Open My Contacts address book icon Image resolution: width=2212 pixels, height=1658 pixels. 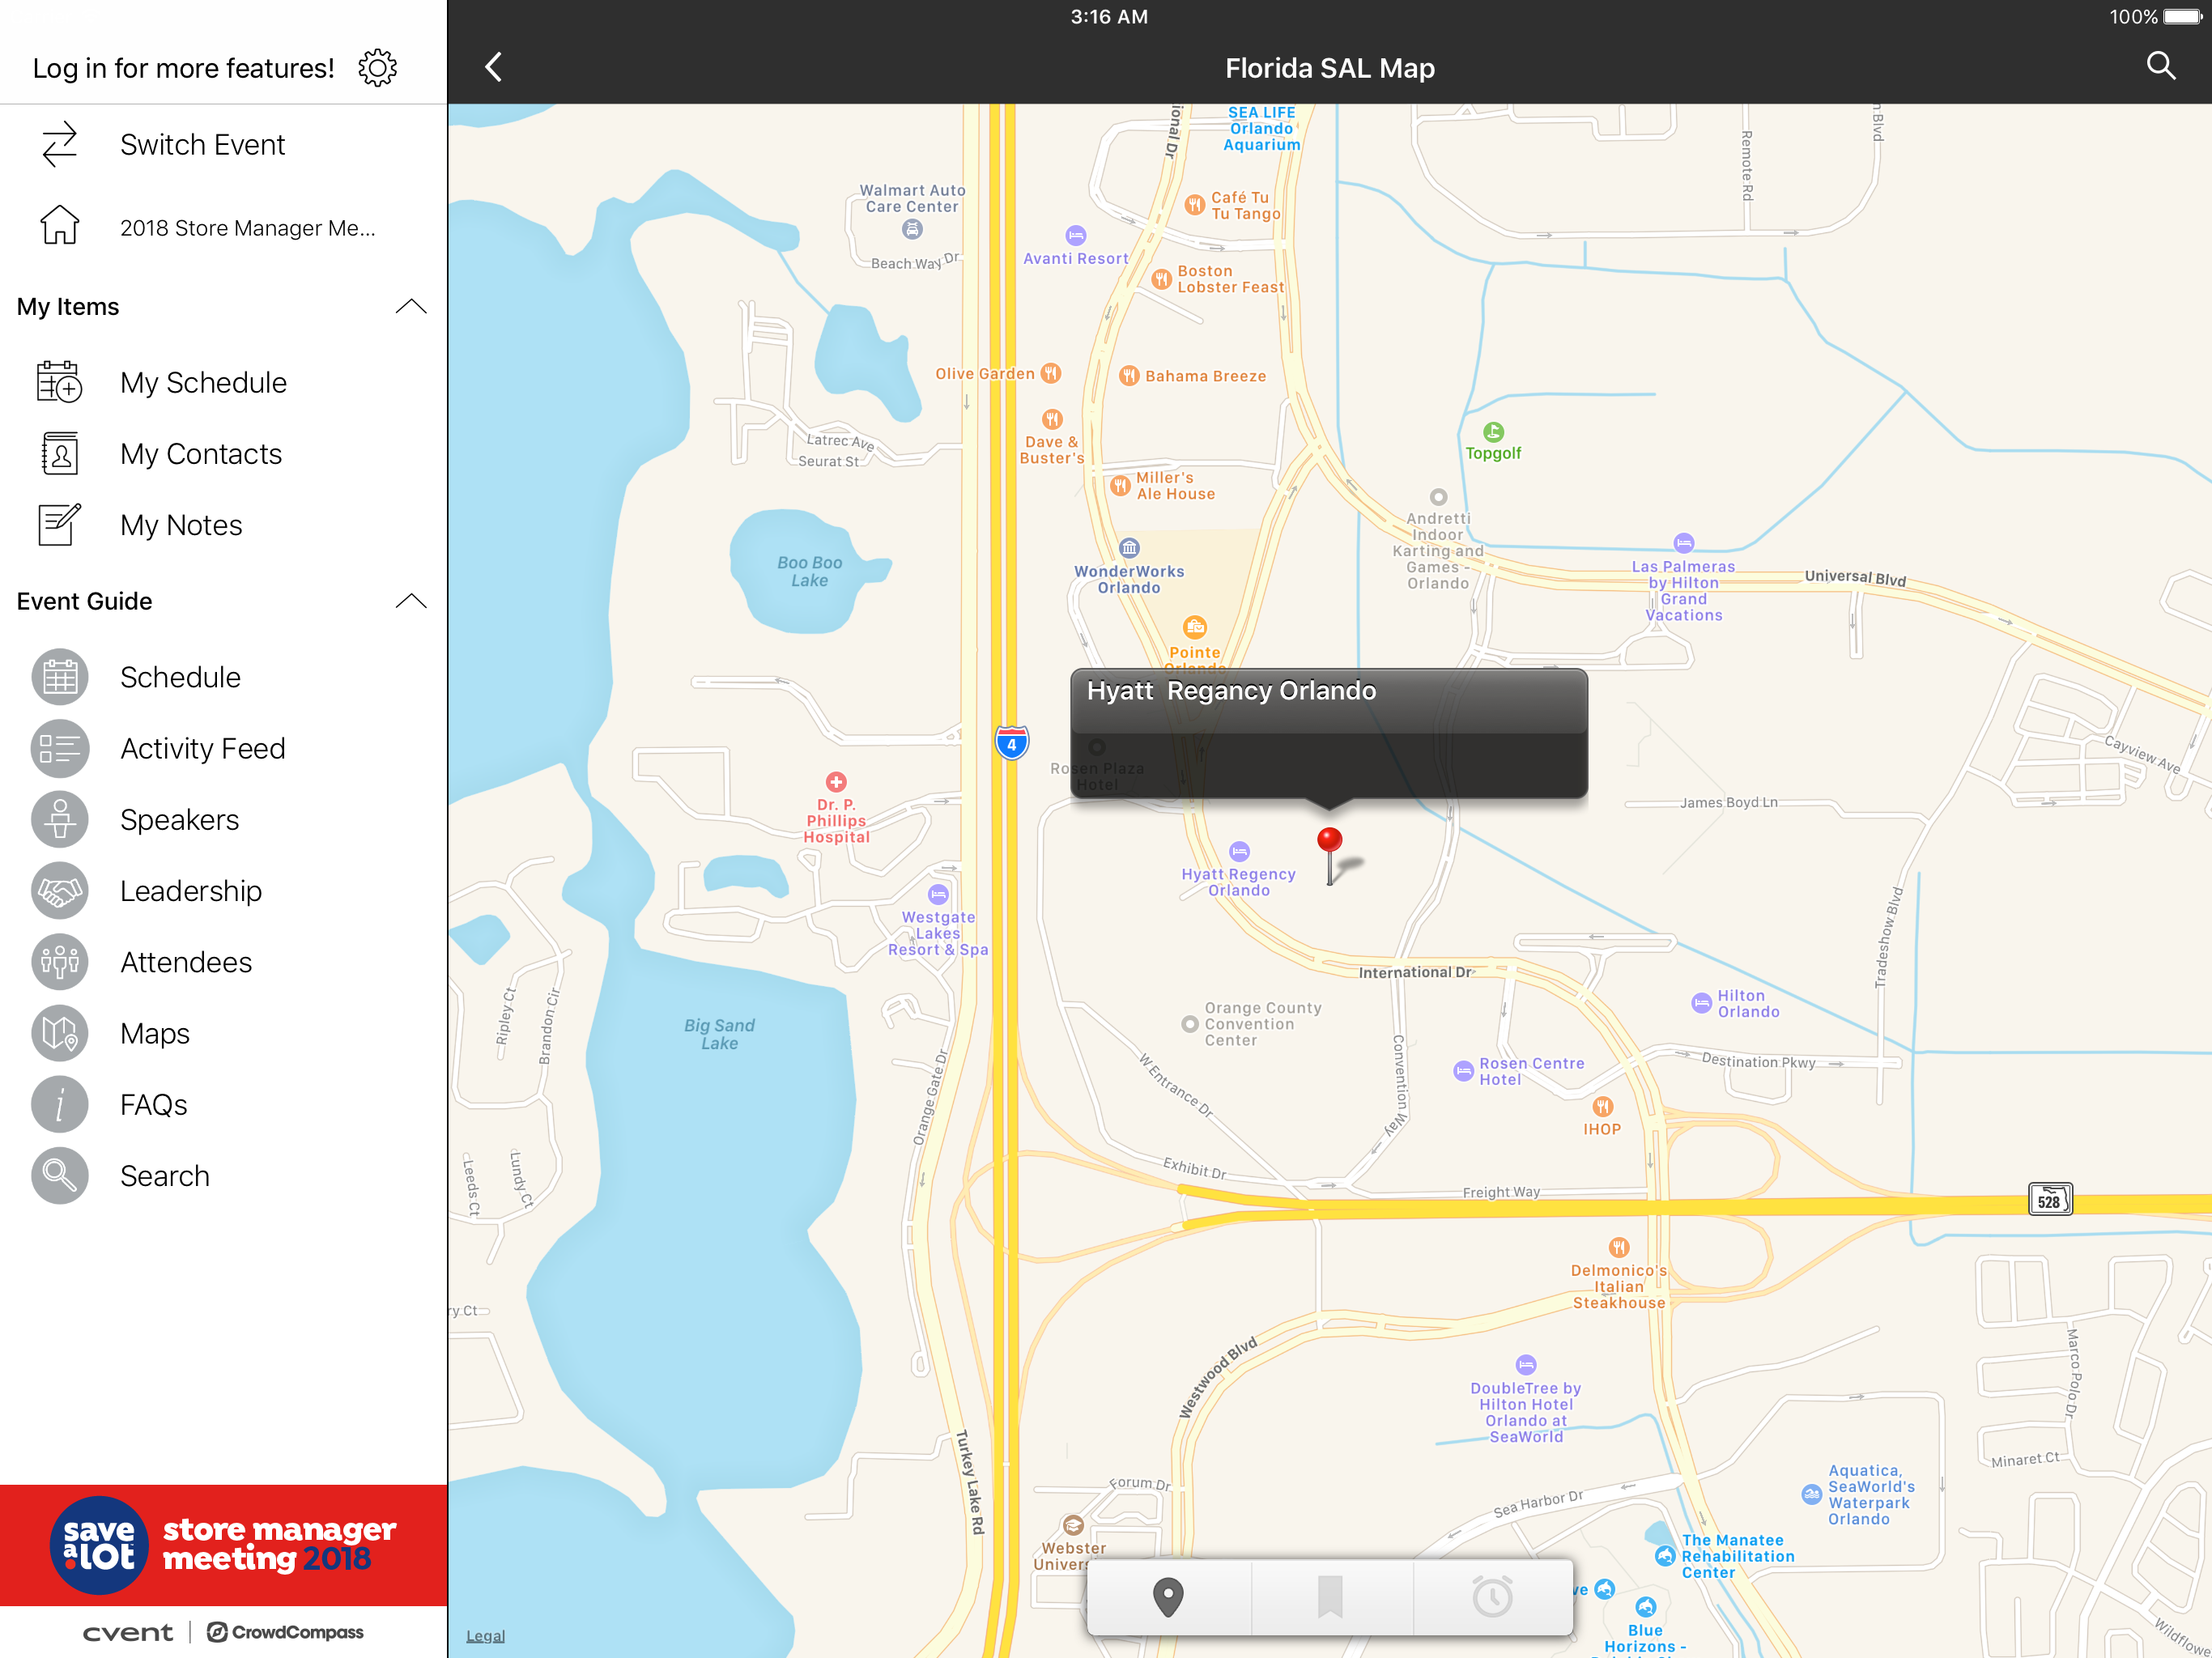tap(60, 454)
